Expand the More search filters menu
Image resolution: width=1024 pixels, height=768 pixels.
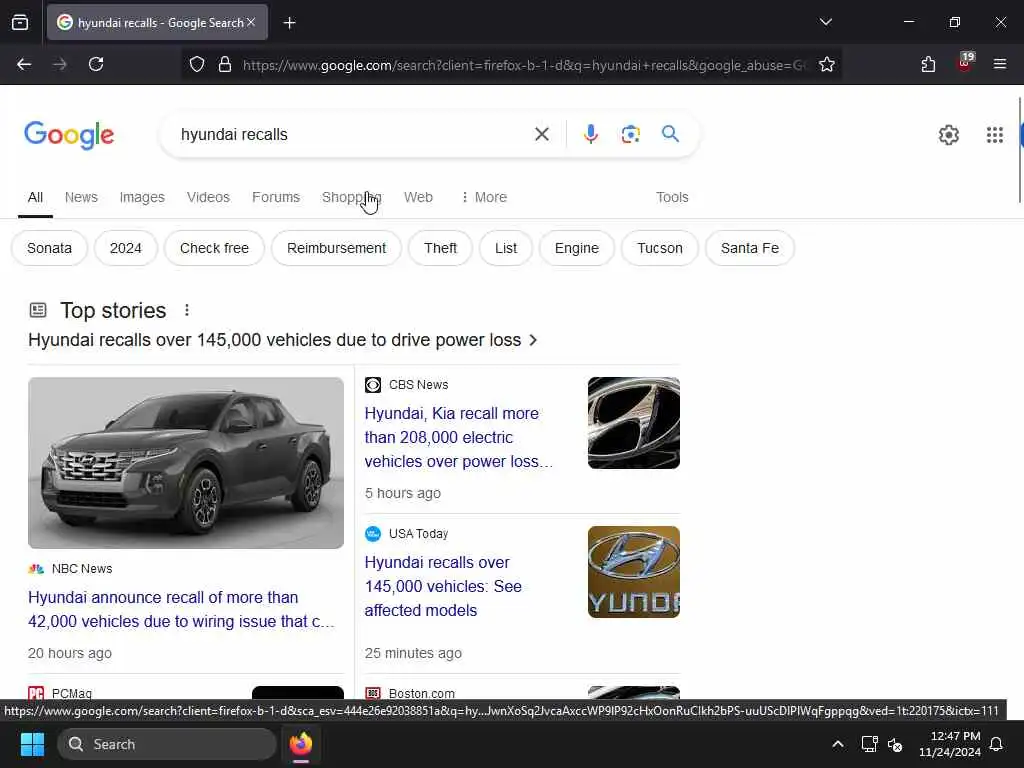point(484,197)
